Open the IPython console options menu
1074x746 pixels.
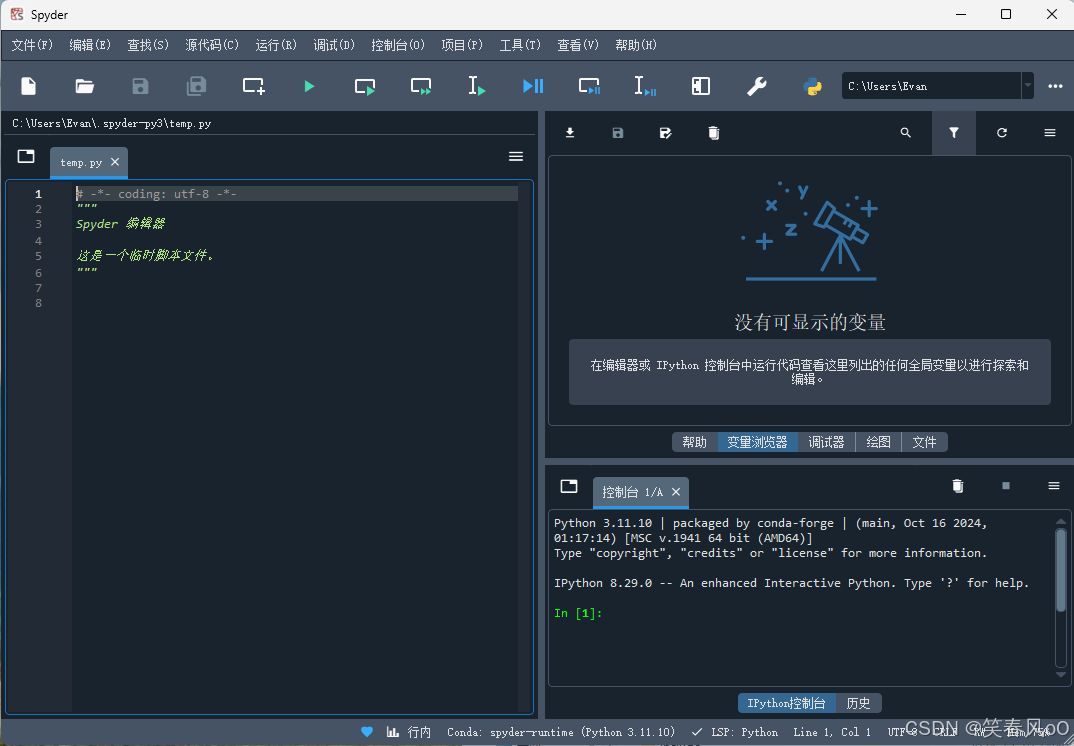1053,486
